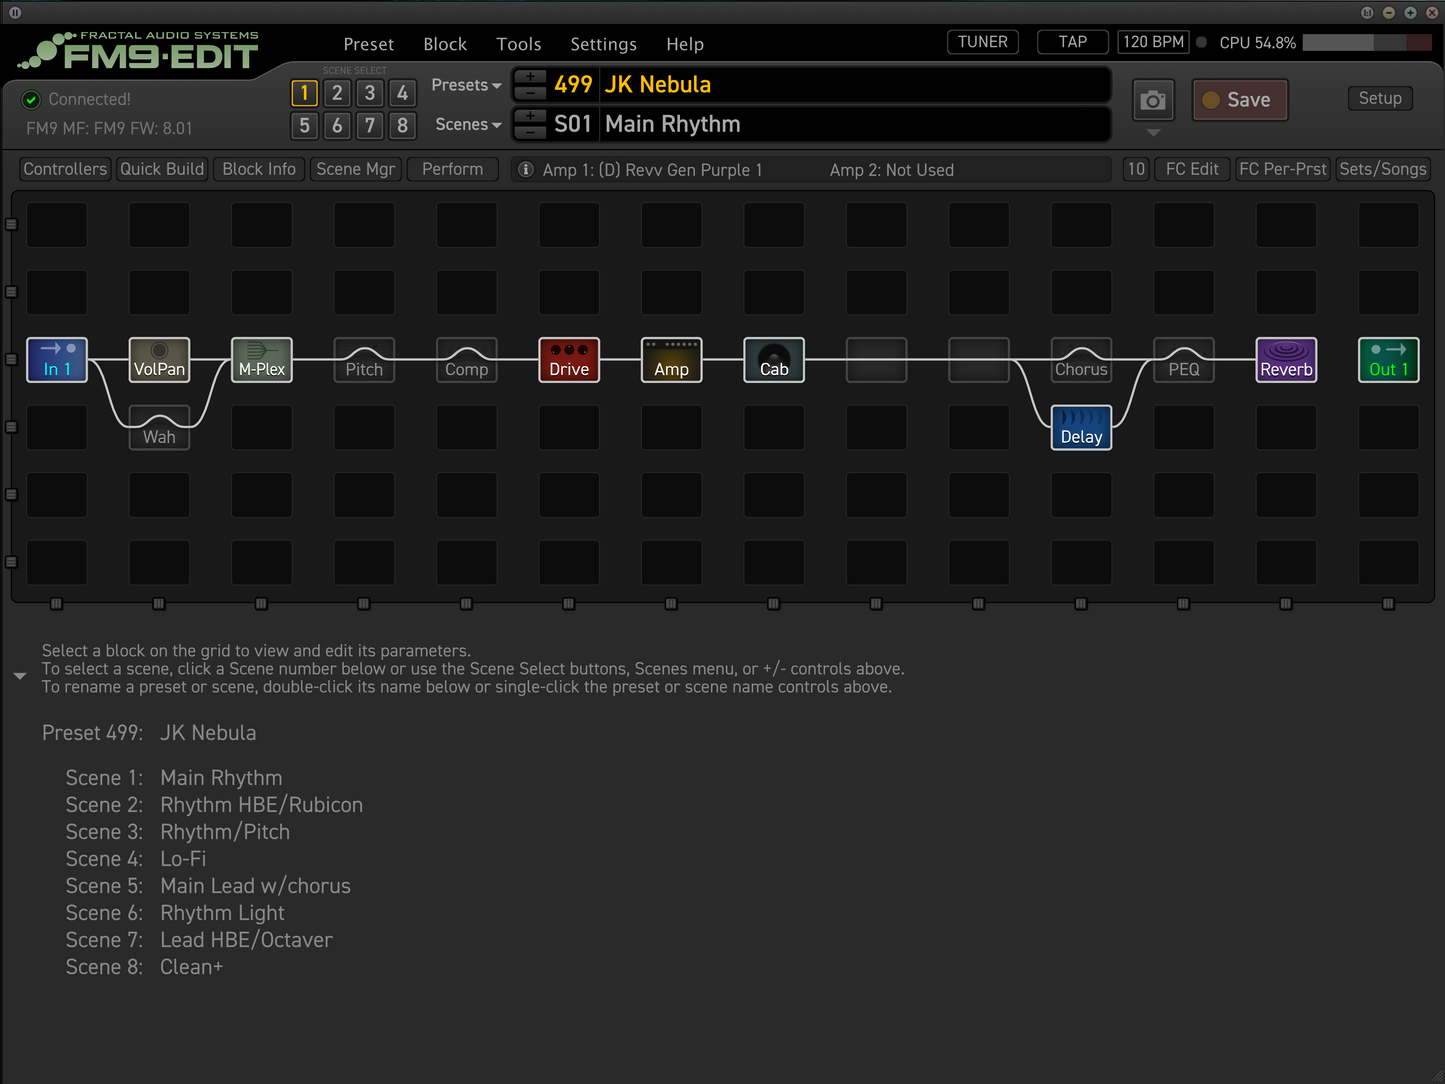Click the In 1 input block

click(57, 360)
